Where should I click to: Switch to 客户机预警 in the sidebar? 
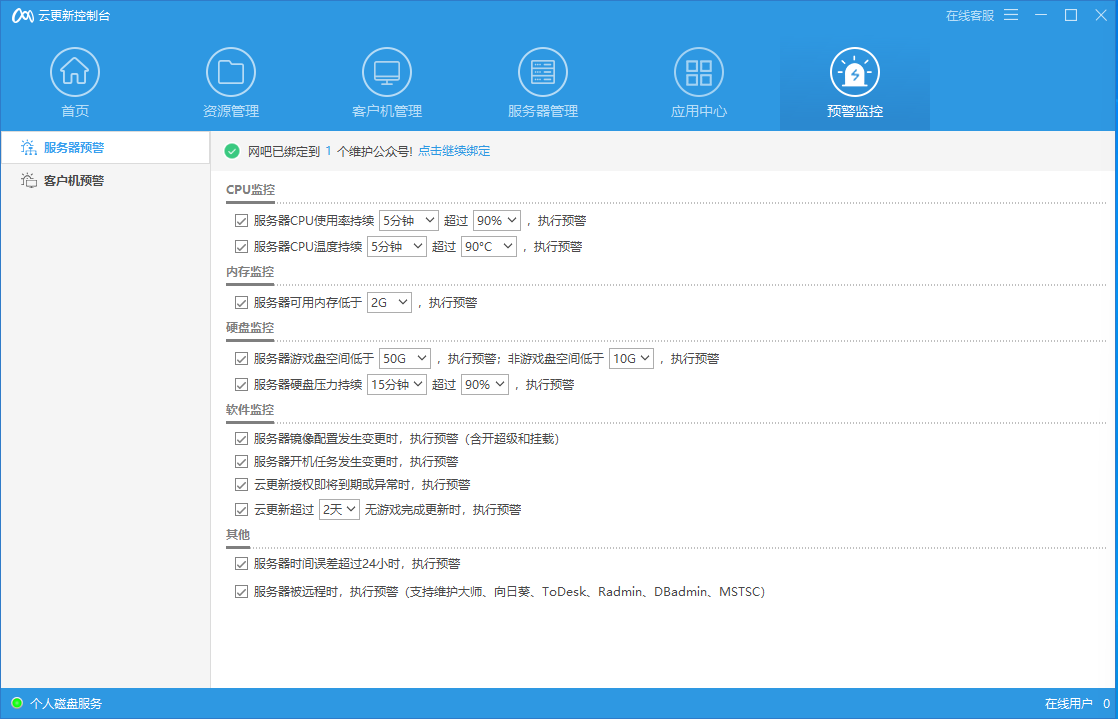click(70, 180)
